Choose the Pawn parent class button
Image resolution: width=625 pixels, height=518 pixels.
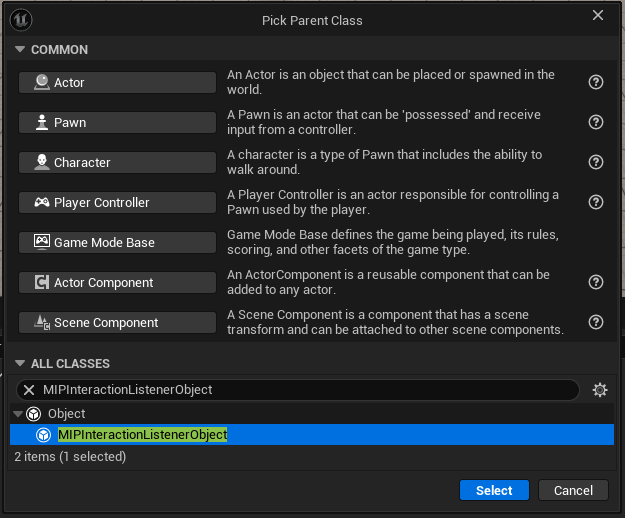pos(117,122)
